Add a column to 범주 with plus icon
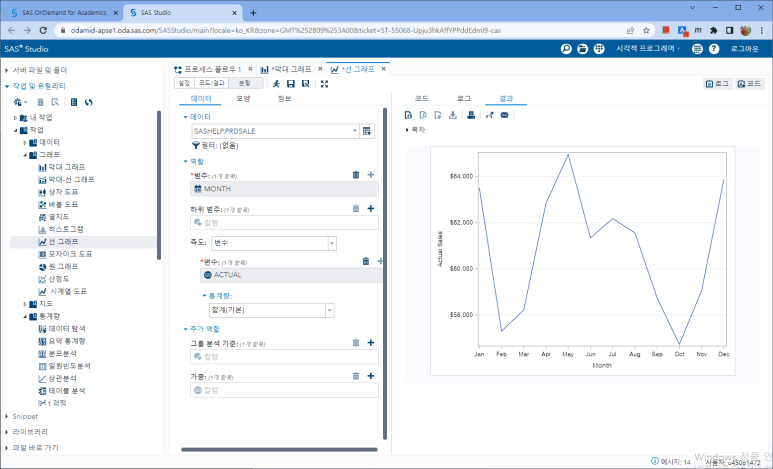 (x=371, y=175)
